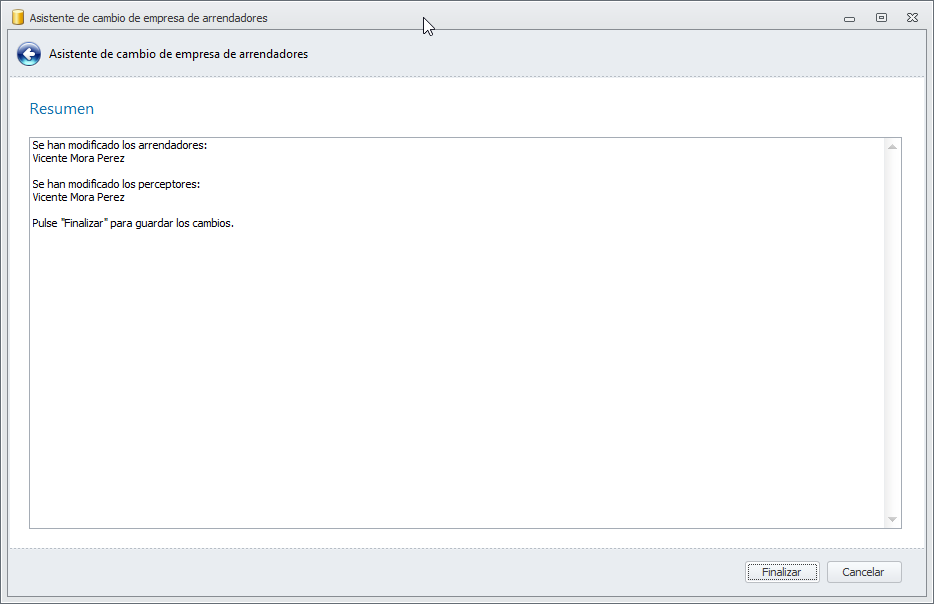Screen dimensions: 934x604
Task: Click 'Vicente Mora Perez' under perceptores
Action: (x=79, y=197)
